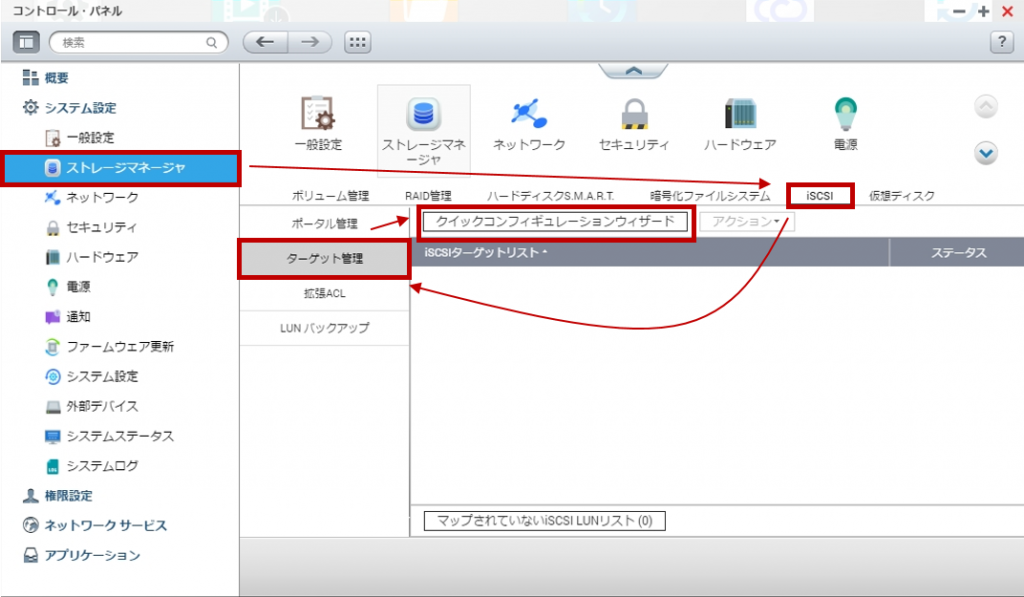
Task: Switch to the ボリューム管理 tab
Action: [x=330, y=195]
